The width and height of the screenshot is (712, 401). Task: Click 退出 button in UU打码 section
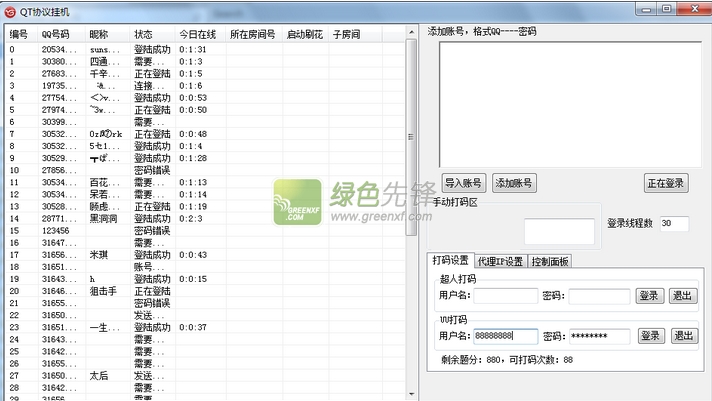684,336
